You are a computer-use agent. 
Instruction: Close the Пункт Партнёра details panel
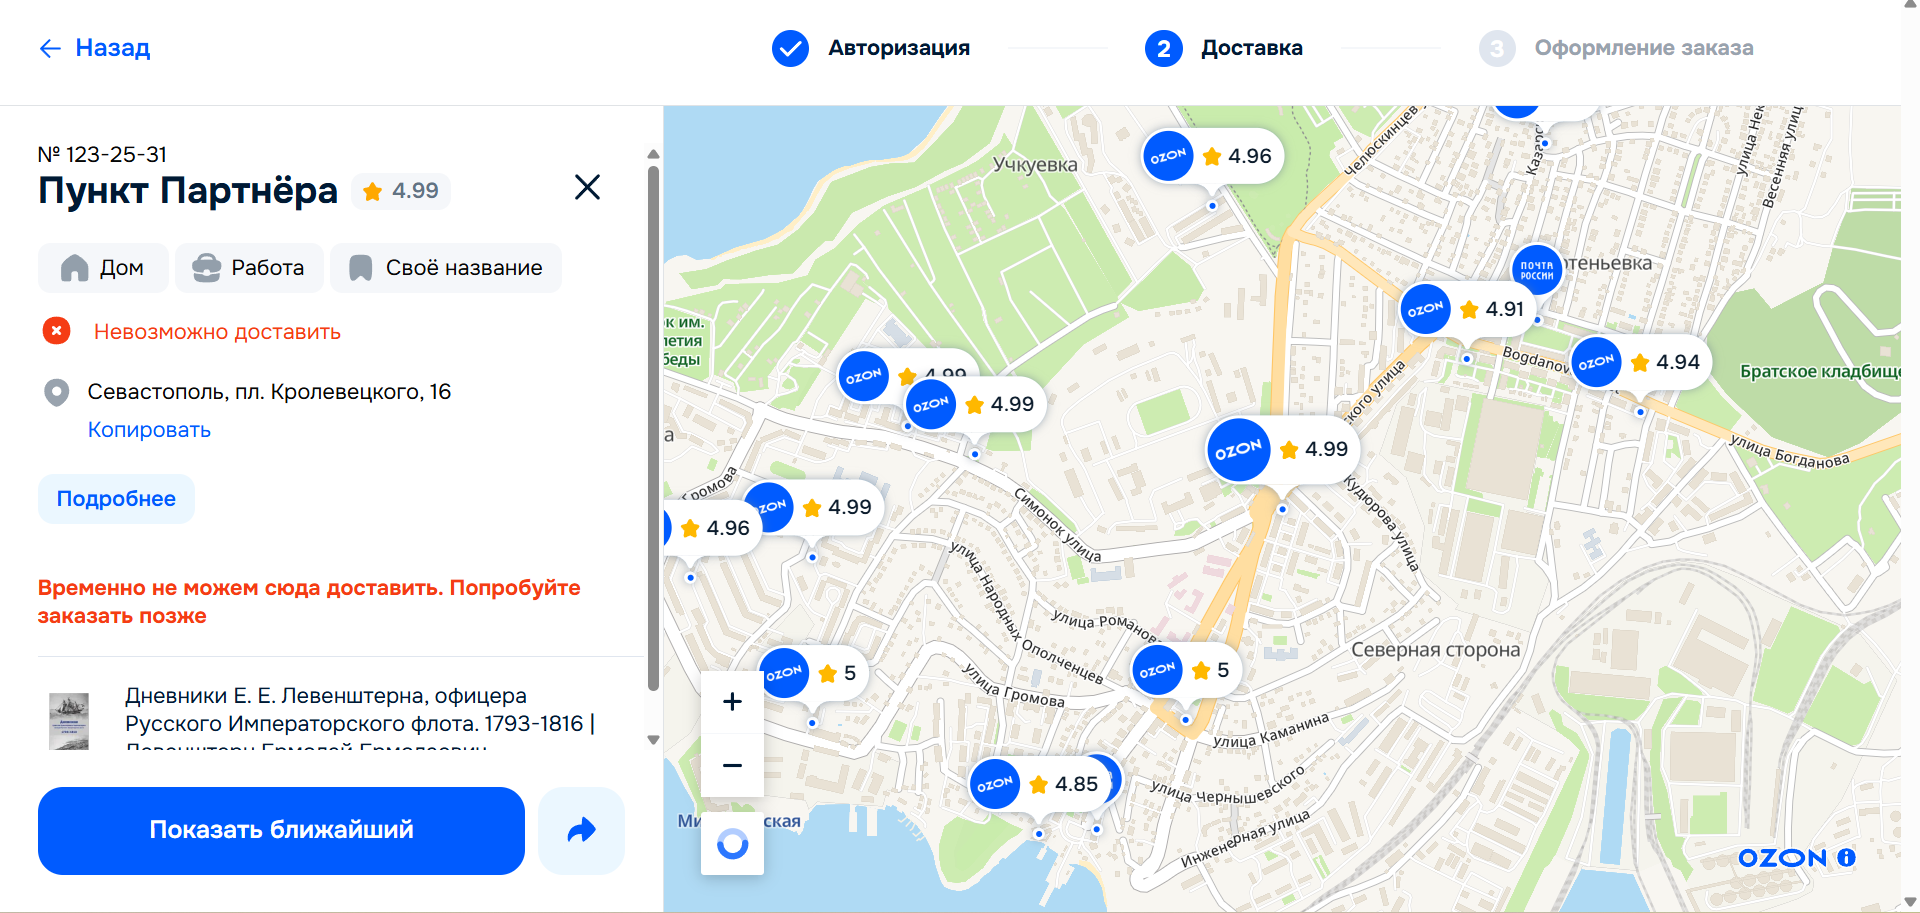(x=587, y=187)
